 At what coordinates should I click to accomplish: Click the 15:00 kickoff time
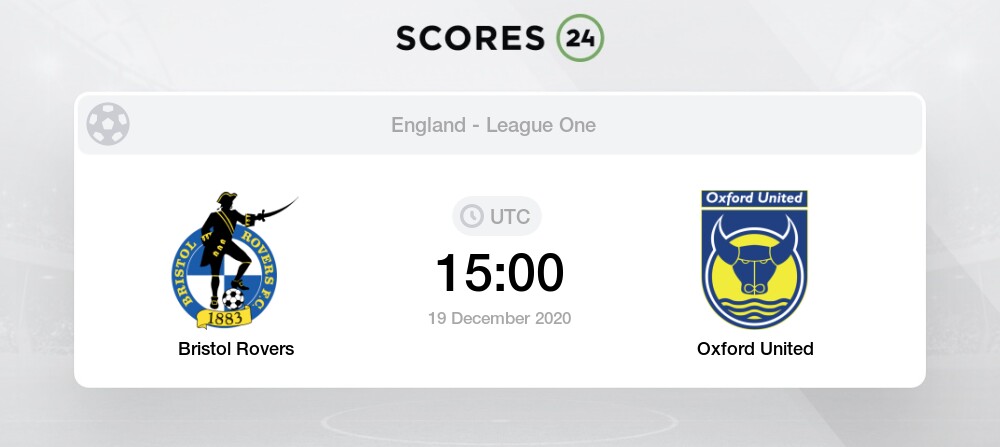tap(499, 273)
